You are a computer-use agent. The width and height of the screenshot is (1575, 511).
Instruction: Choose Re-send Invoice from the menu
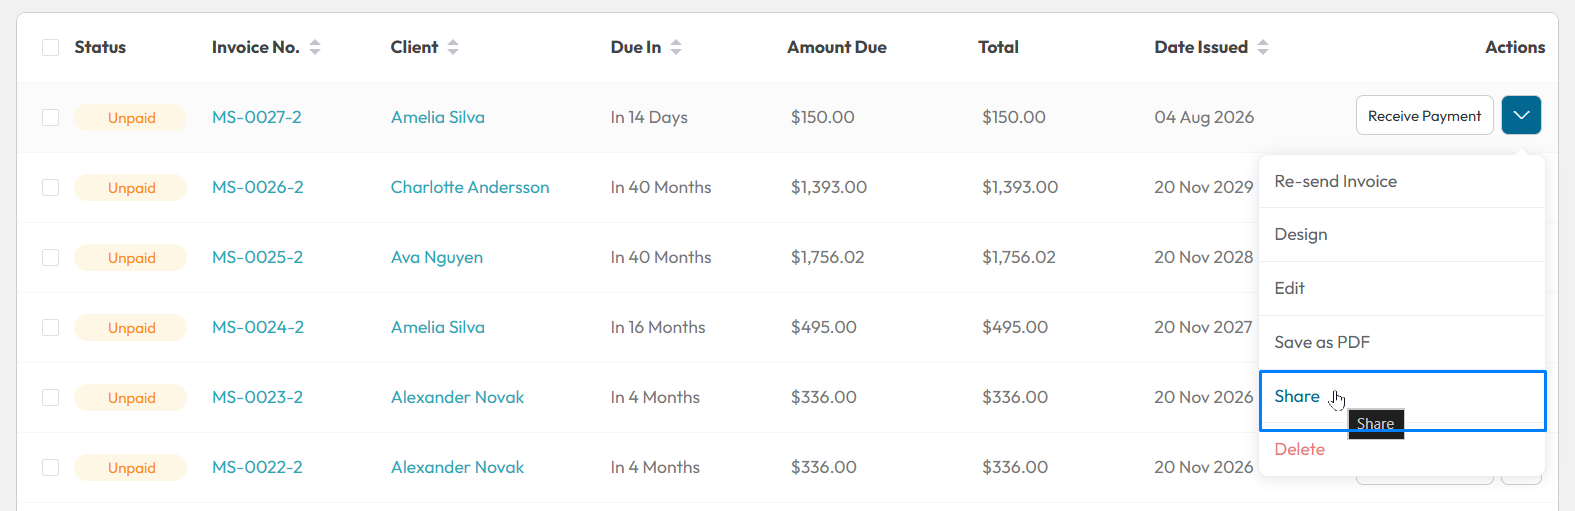click(x=1402, y=181)
